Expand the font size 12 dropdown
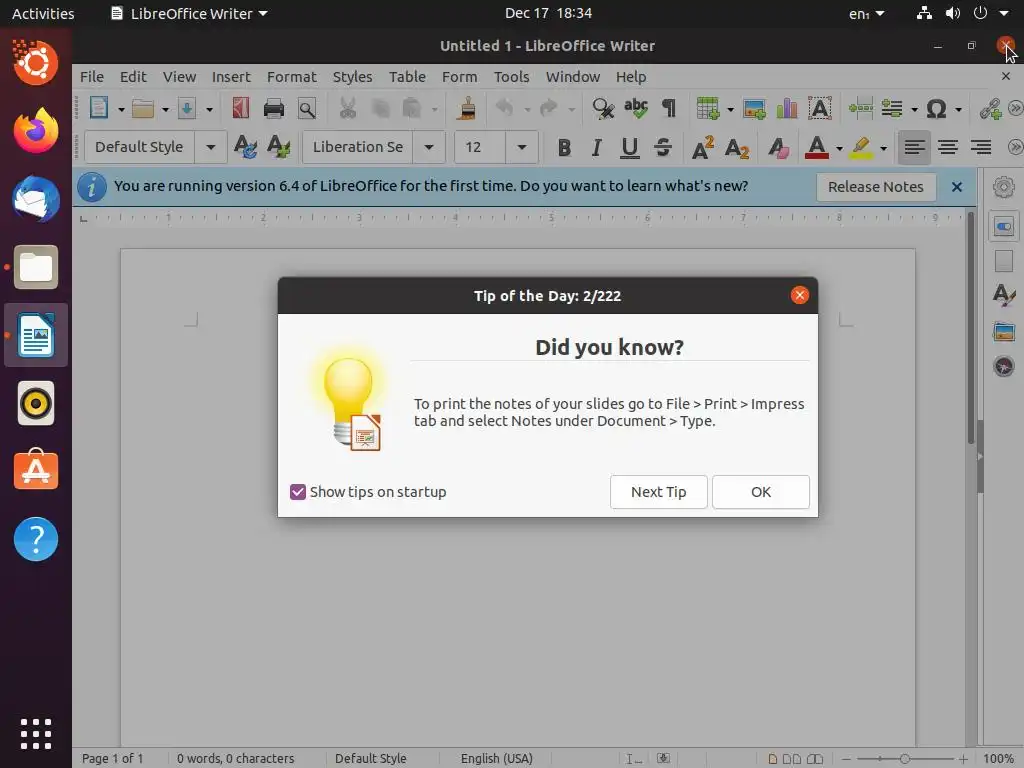 coord(521,147)
